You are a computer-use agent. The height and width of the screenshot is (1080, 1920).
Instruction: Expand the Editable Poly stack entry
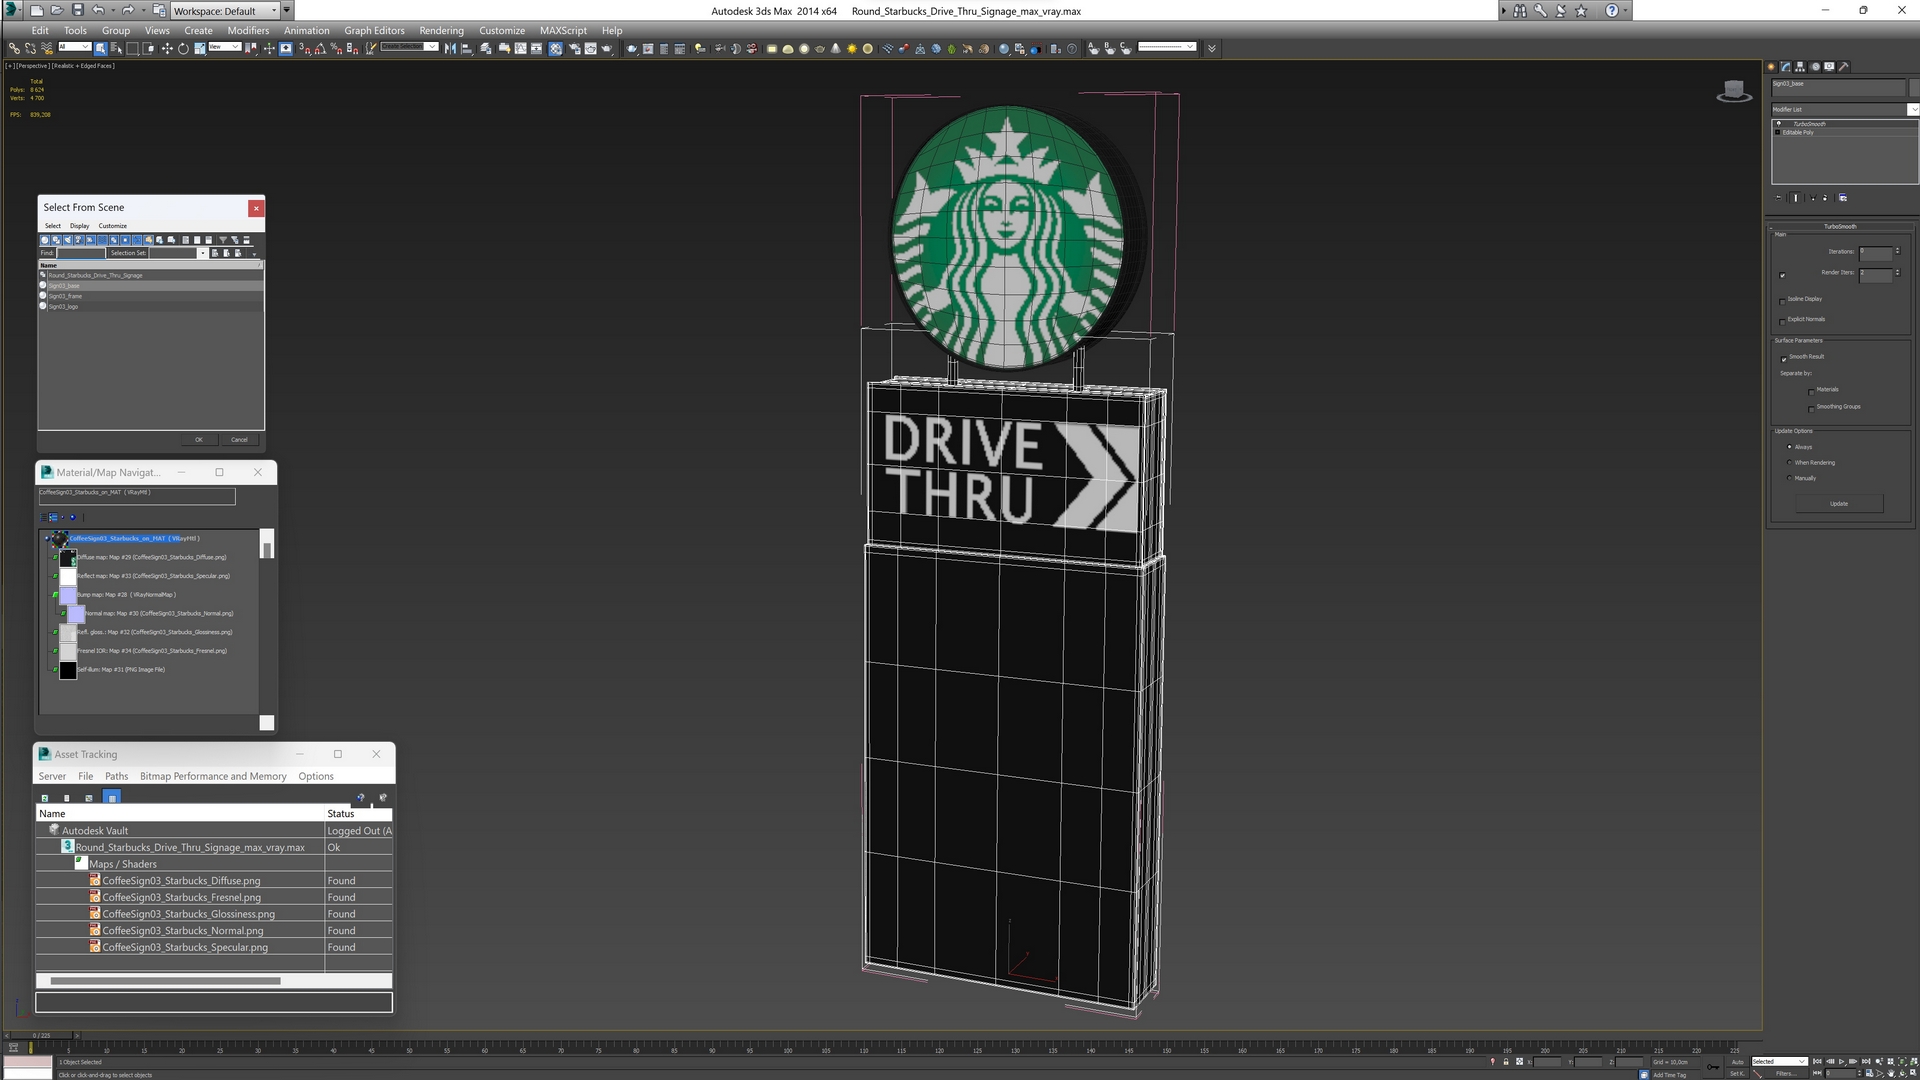tap(1777, 132)
